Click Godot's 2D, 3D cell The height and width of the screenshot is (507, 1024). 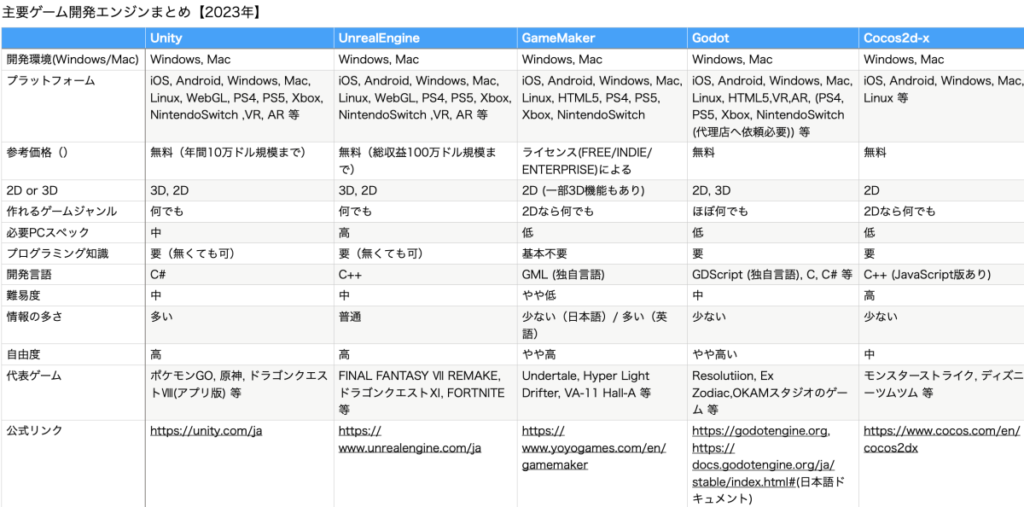773,191
